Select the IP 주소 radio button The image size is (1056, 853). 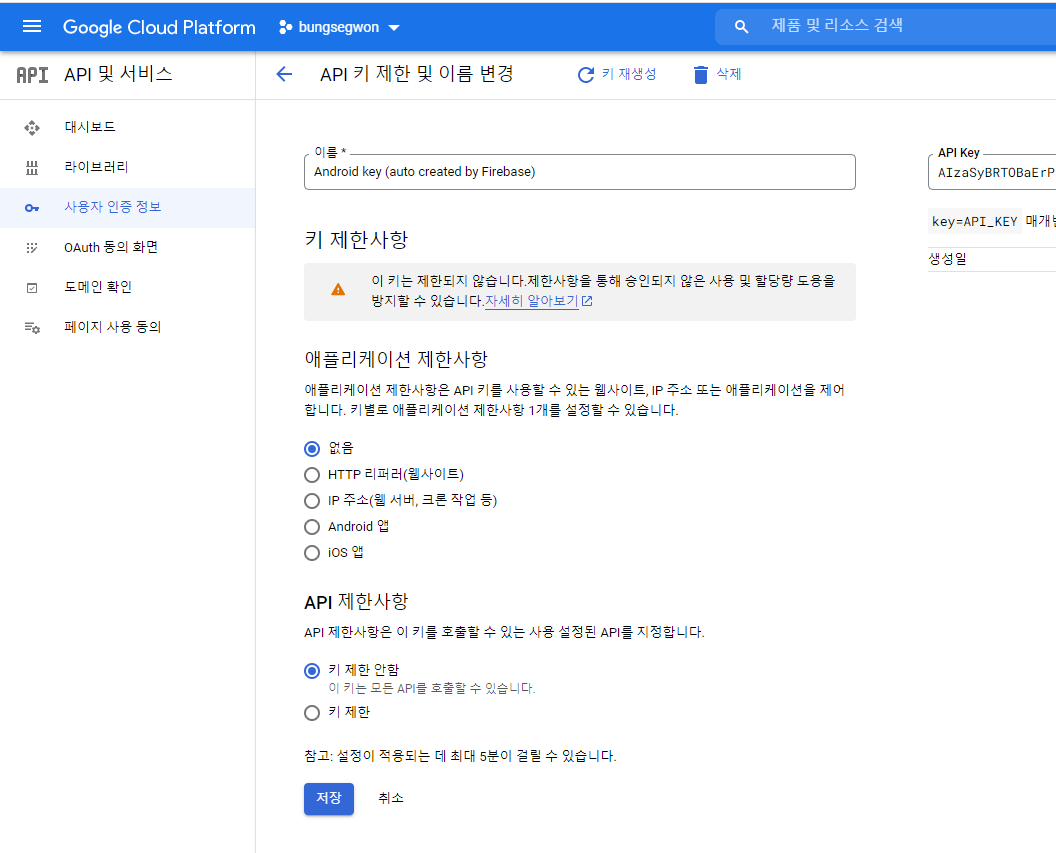click(x=312, y=501)
